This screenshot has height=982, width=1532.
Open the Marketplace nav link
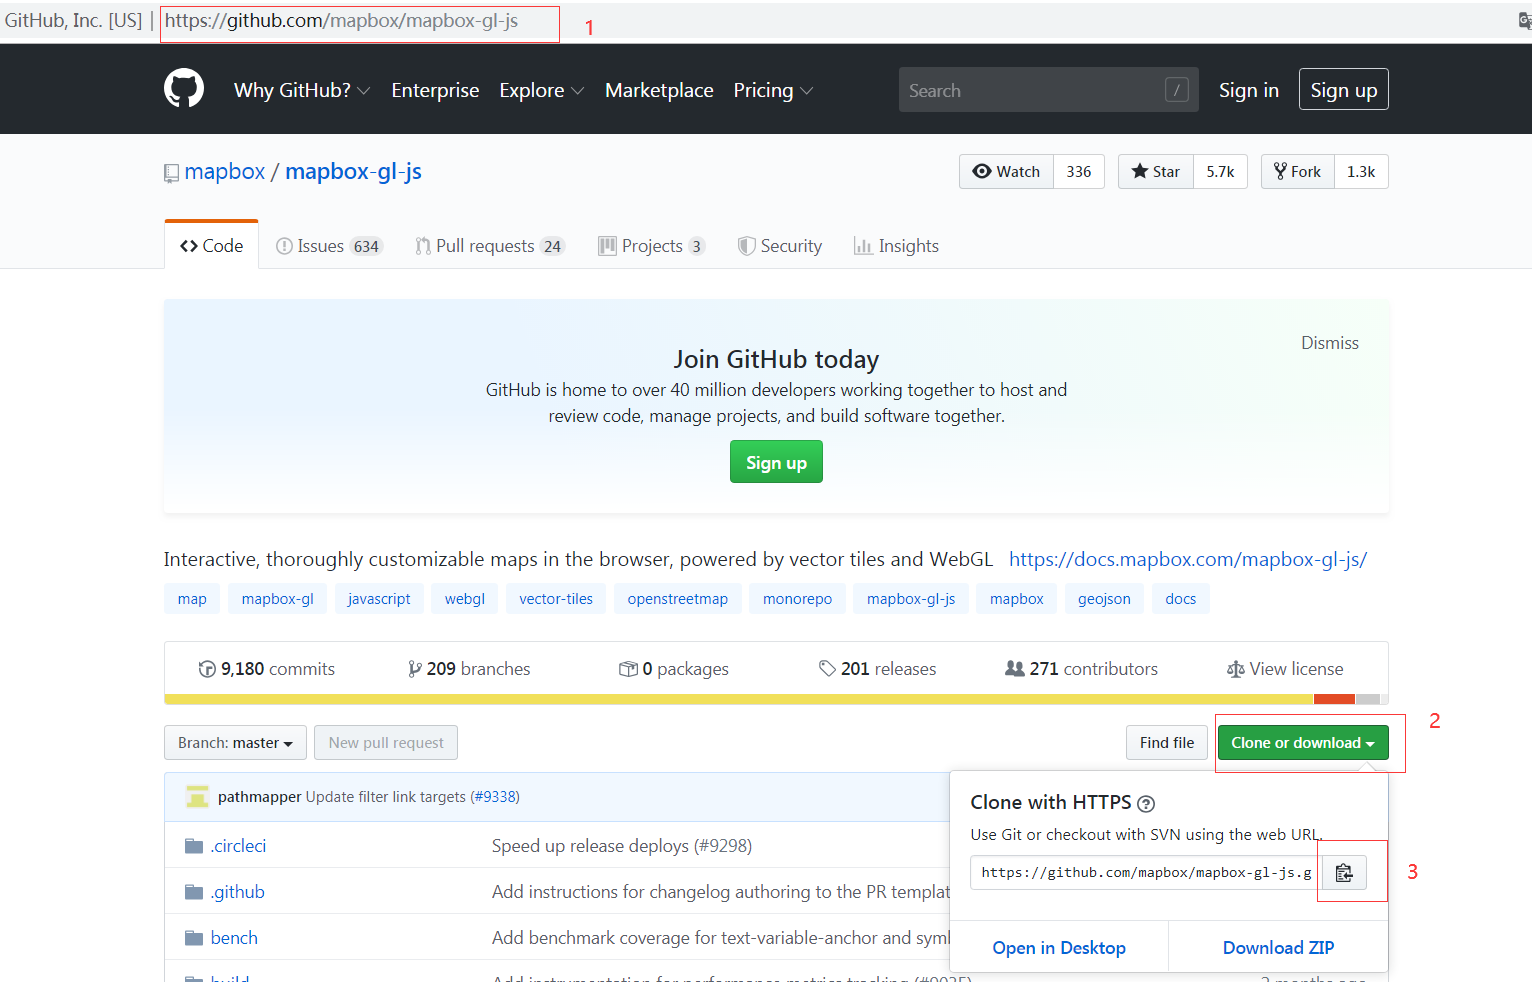coord(659,90)
